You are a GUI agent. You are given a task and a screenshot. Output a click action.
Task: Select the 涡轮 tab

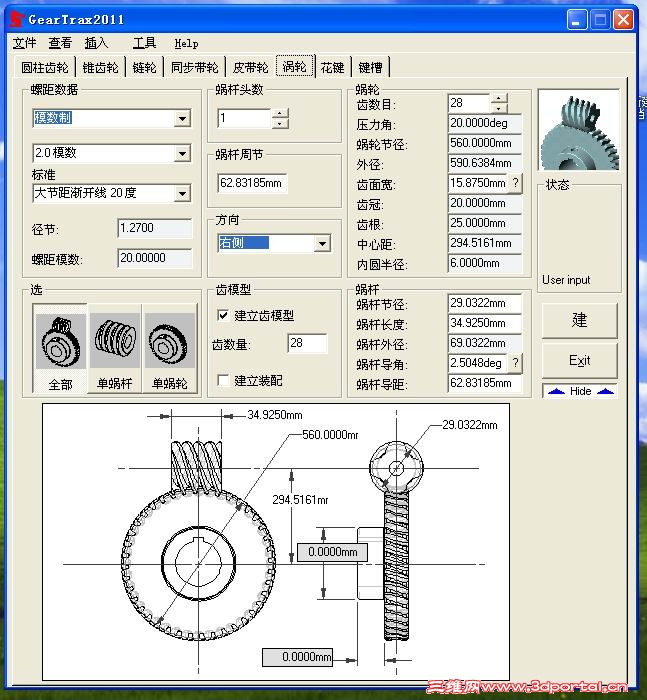click(295, 66)
